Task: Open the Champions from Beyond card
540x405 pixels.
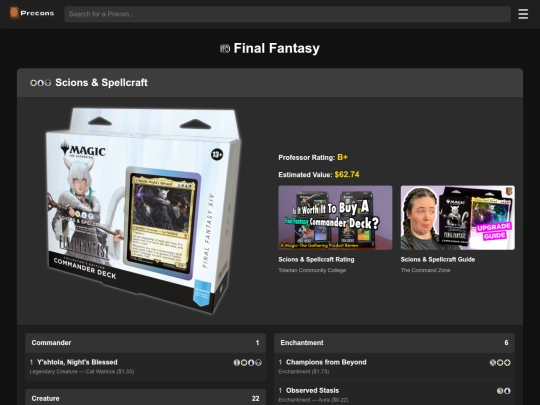Action: click(x=326, y=362)
